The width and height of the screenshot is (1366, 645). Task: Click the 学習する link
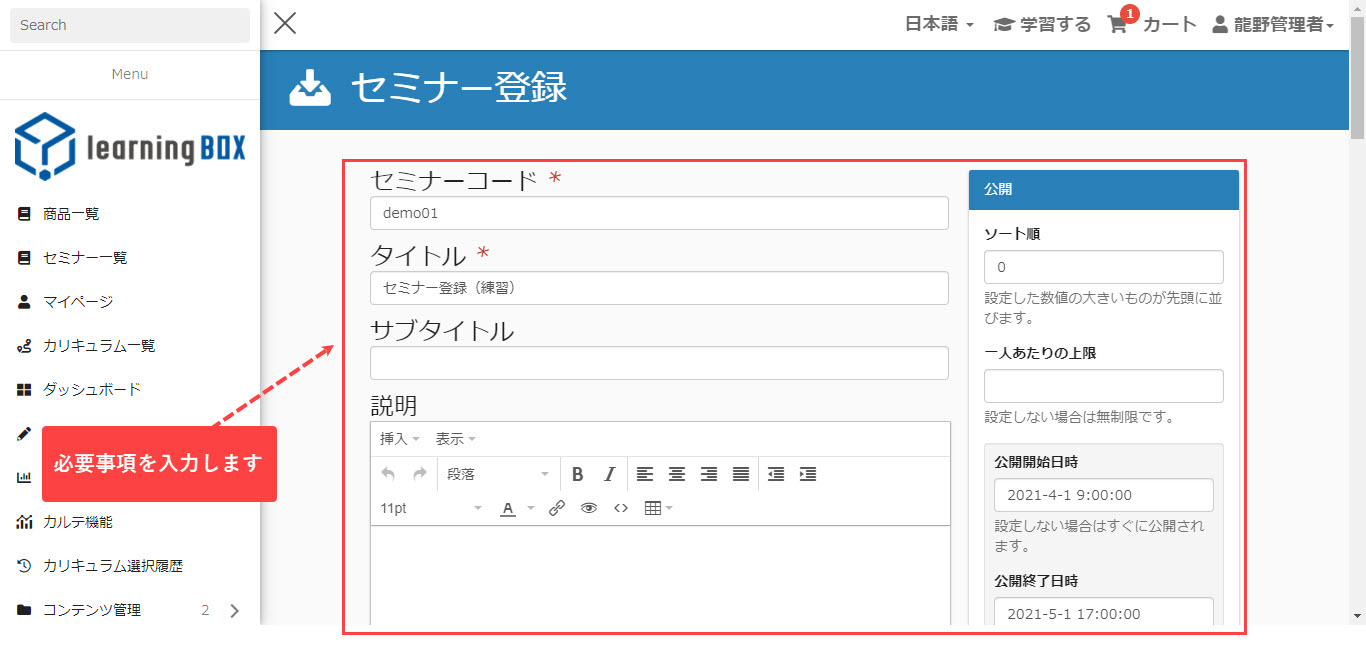coord(1042,25)
